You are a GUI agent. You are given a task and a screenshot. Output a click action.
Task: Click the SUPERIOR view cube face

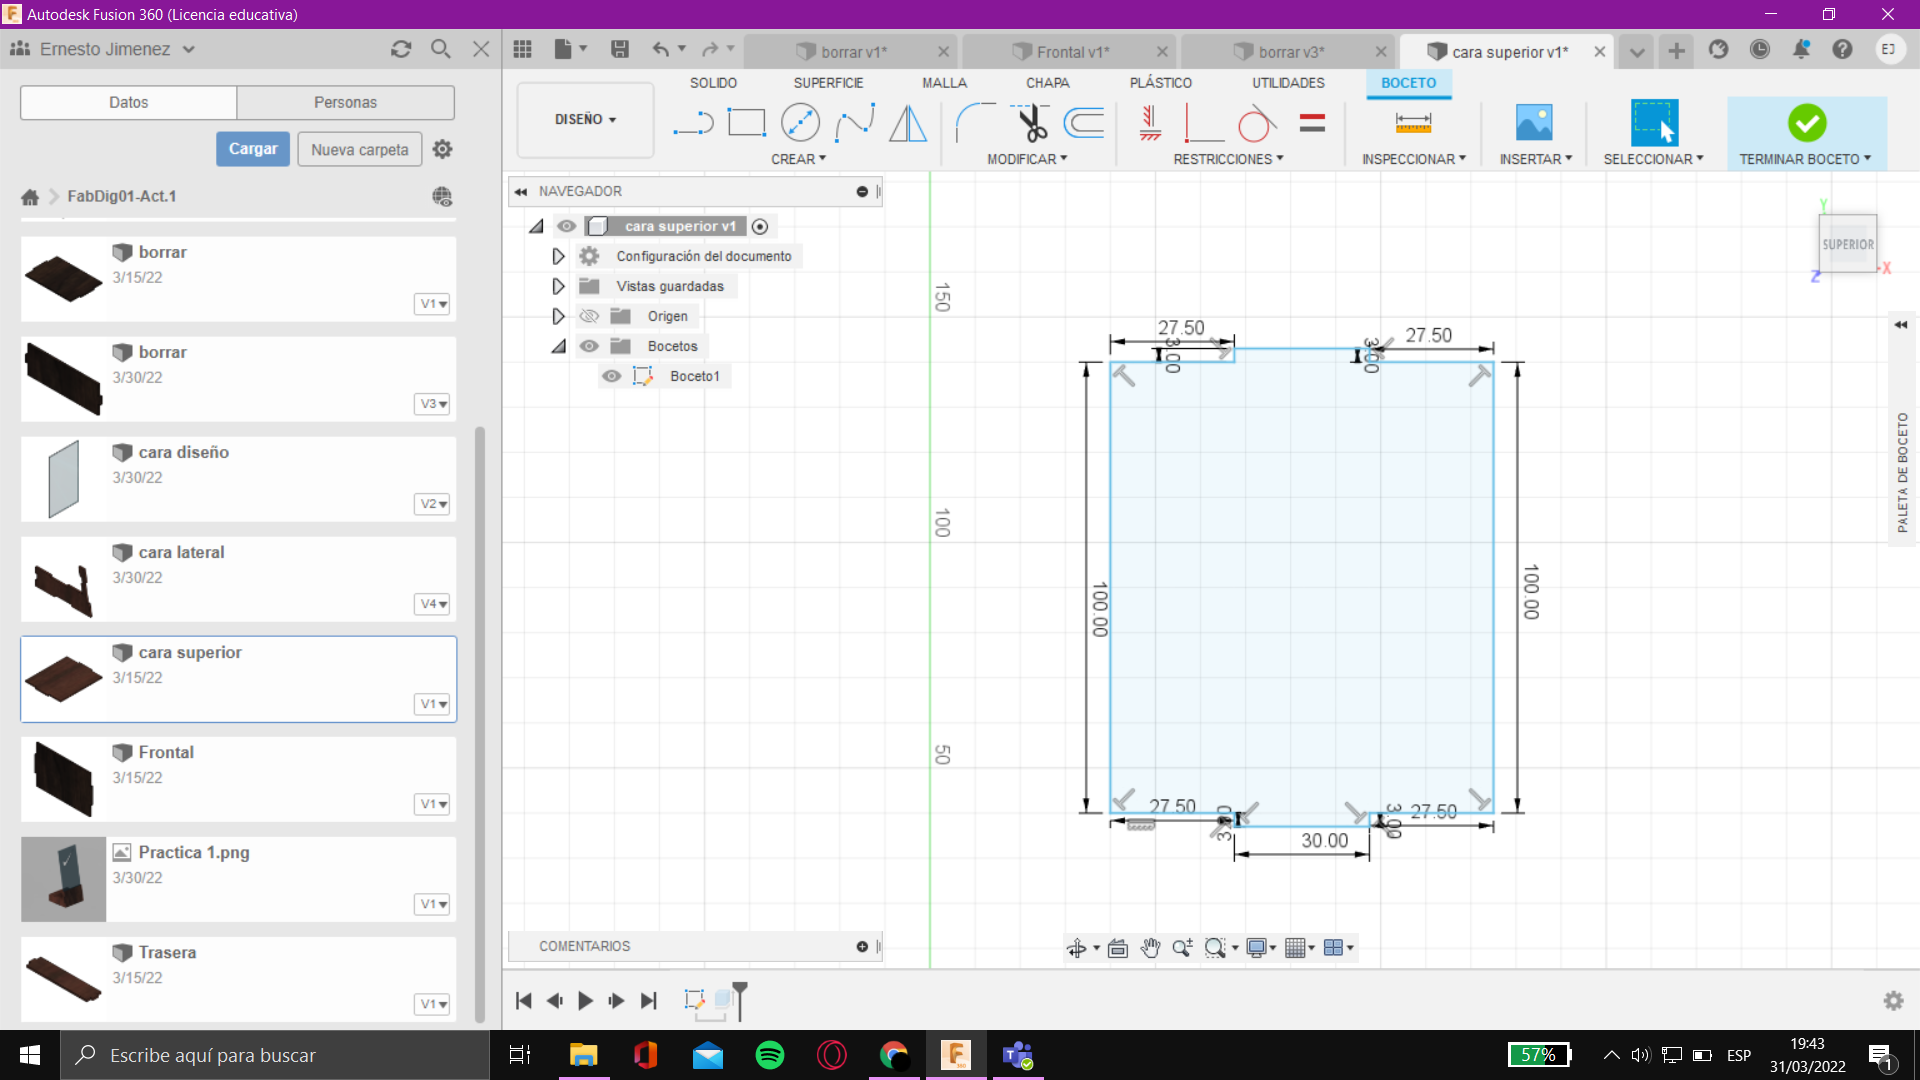tap(1847, 244)
